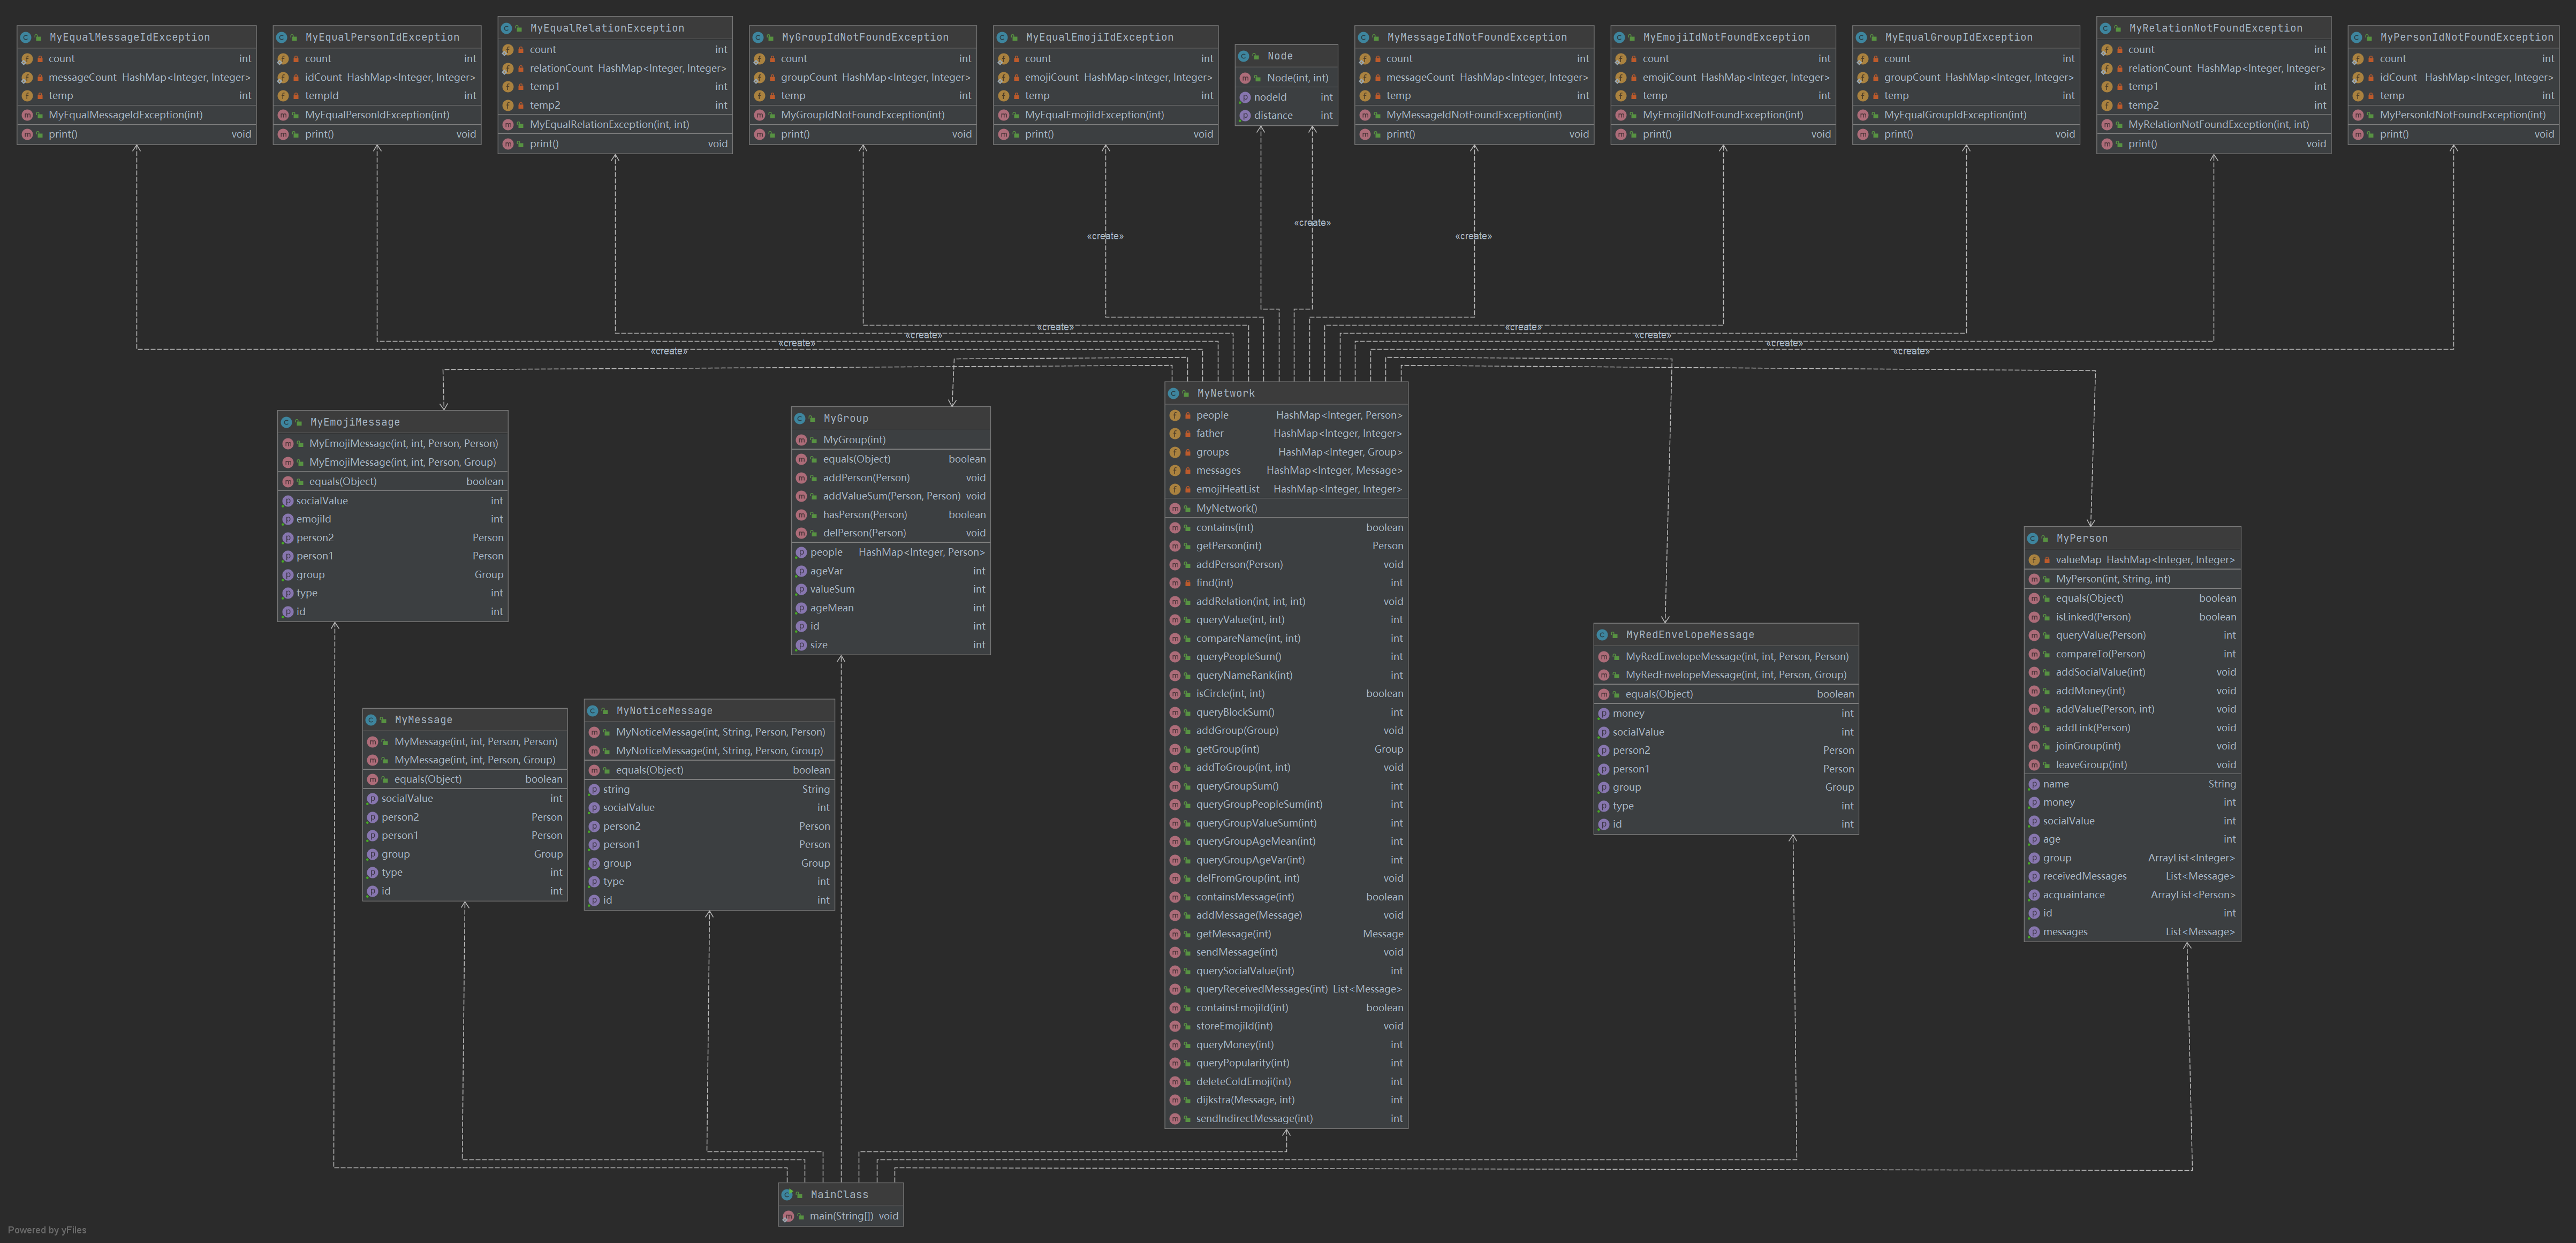Viewport: 2576px width, 1243px height.
Task: Click the property icon beside ageVar in MyGroup
Action: 801,571
